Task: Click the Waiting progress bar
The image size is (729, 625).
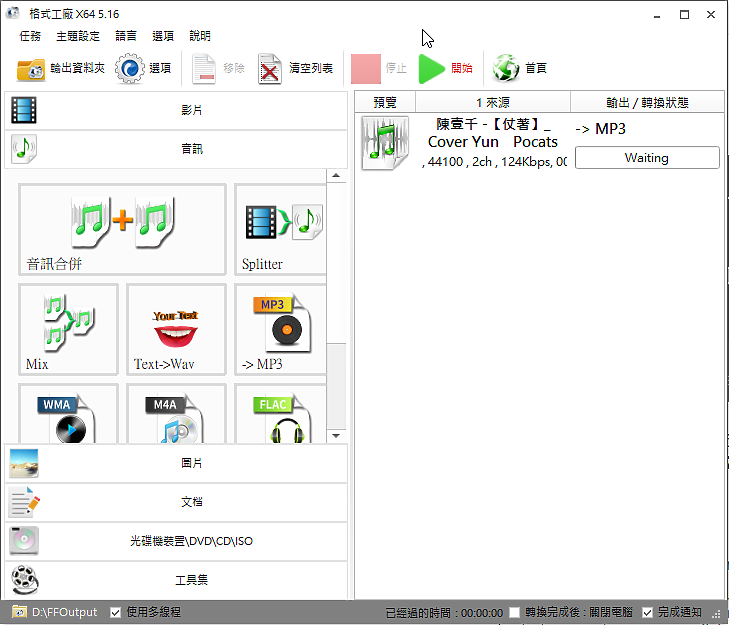Action: click(x=647, y=158)
